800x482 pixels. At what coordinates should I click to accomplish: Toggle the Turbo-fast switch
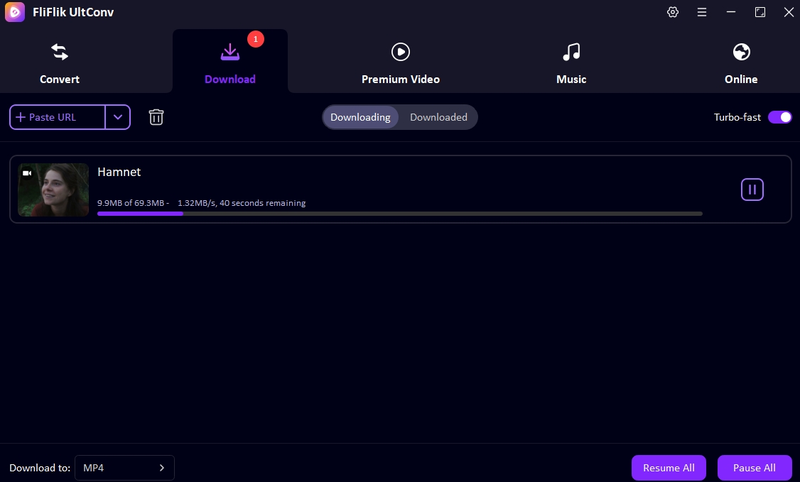click(780, 117)
